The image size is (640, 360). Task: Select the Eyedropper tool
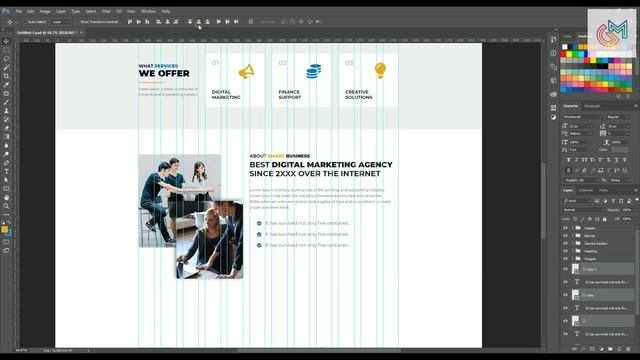click(6, 85)
